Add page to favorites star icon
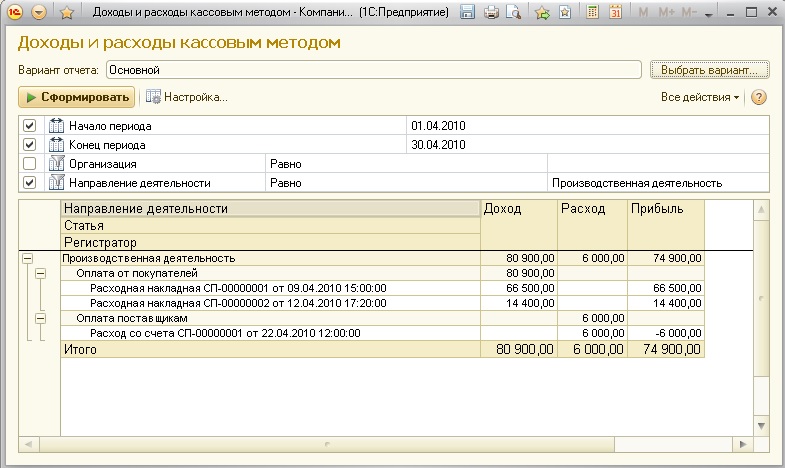The image size is (785, 468). pyautogui.click(x=67, y=13)
